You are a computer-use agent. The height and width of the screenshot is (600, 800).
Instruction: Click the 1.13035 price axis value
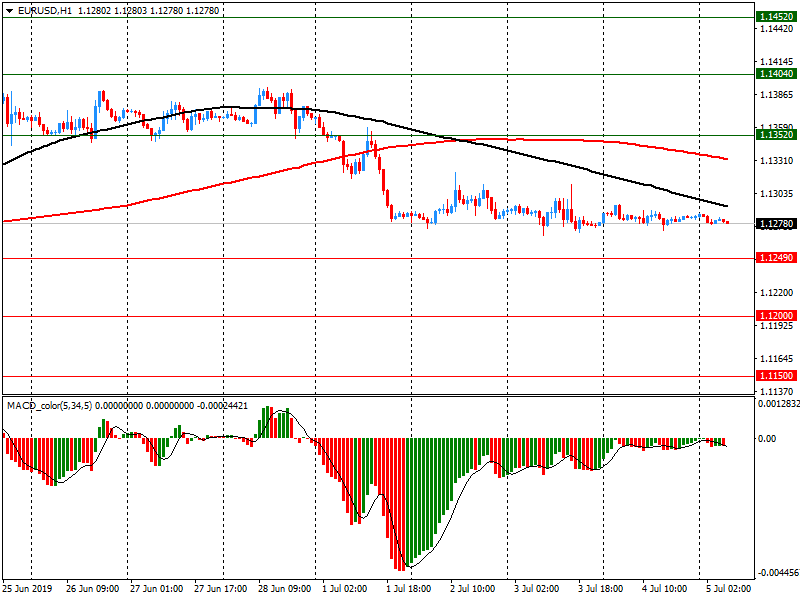click(x=777, y=194)
